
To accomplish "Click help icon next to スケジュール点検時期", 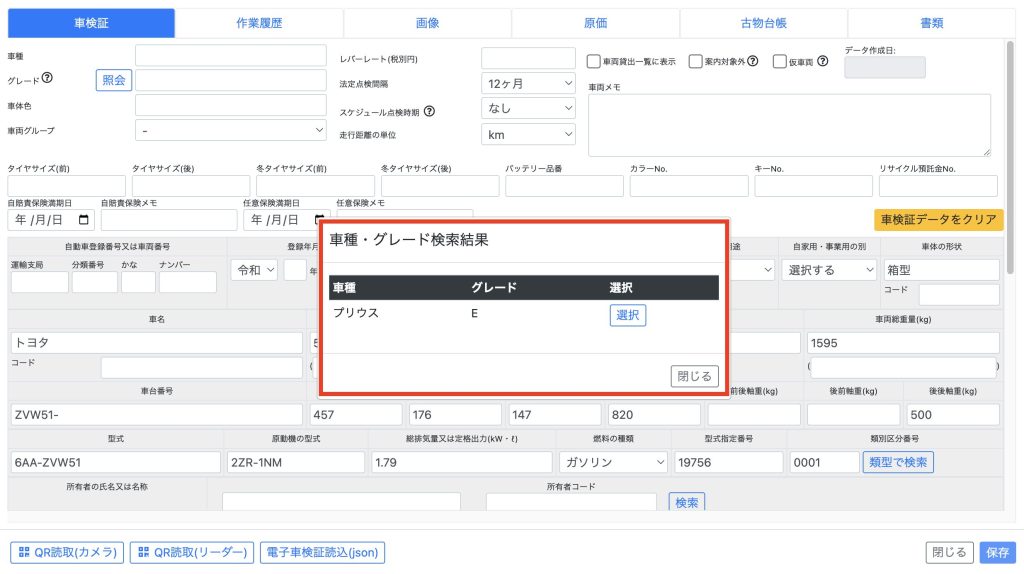I will coord(429,111).
